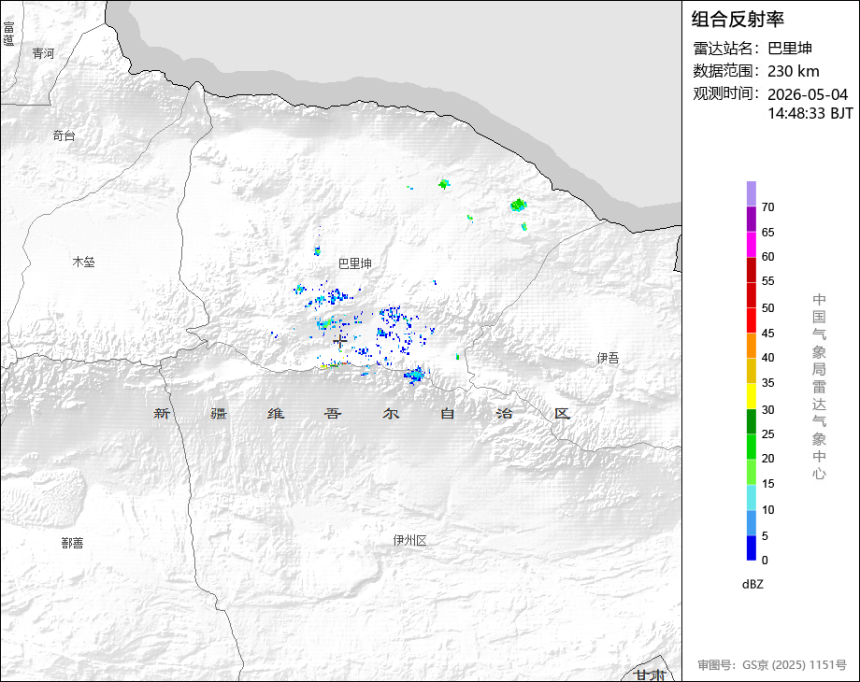Click the 伊州区 label on the map
This screenshot has width=860, height=682.
coord(410,540)
